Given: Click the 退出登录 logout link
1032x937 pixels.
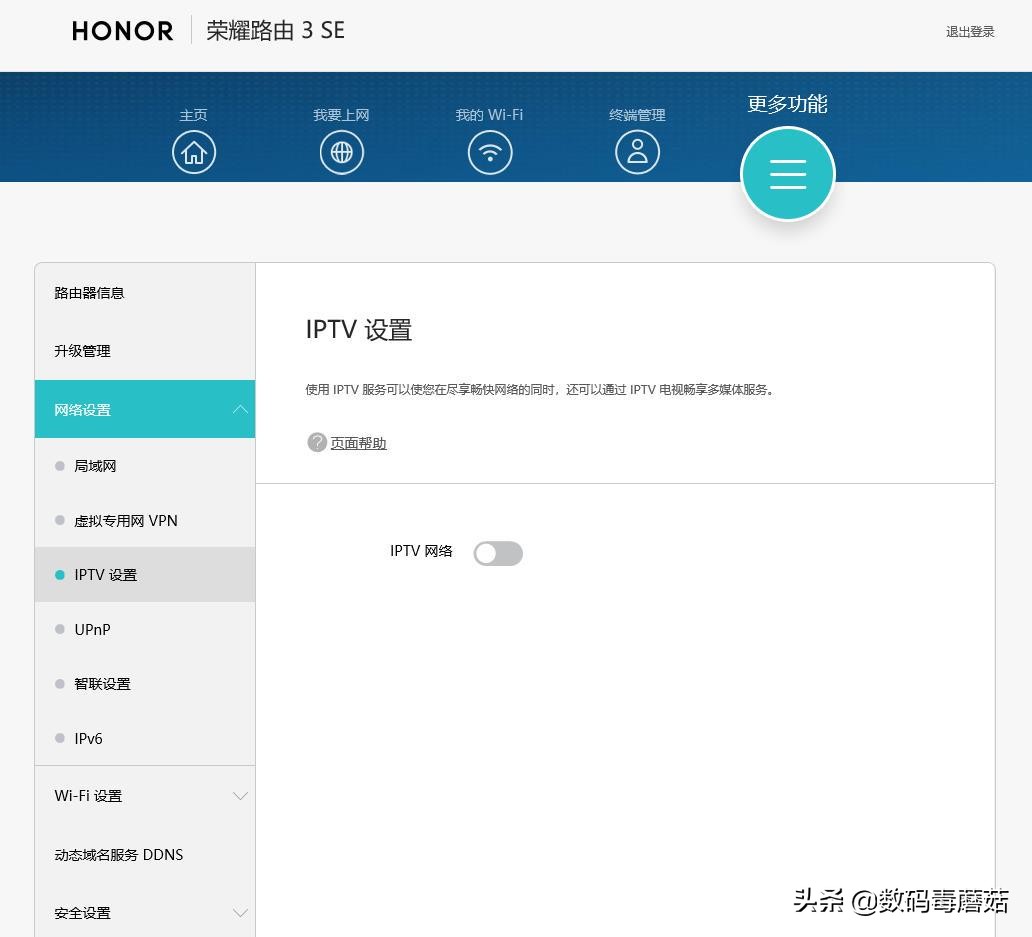Looking at the screenshot, I should (970, 31).
